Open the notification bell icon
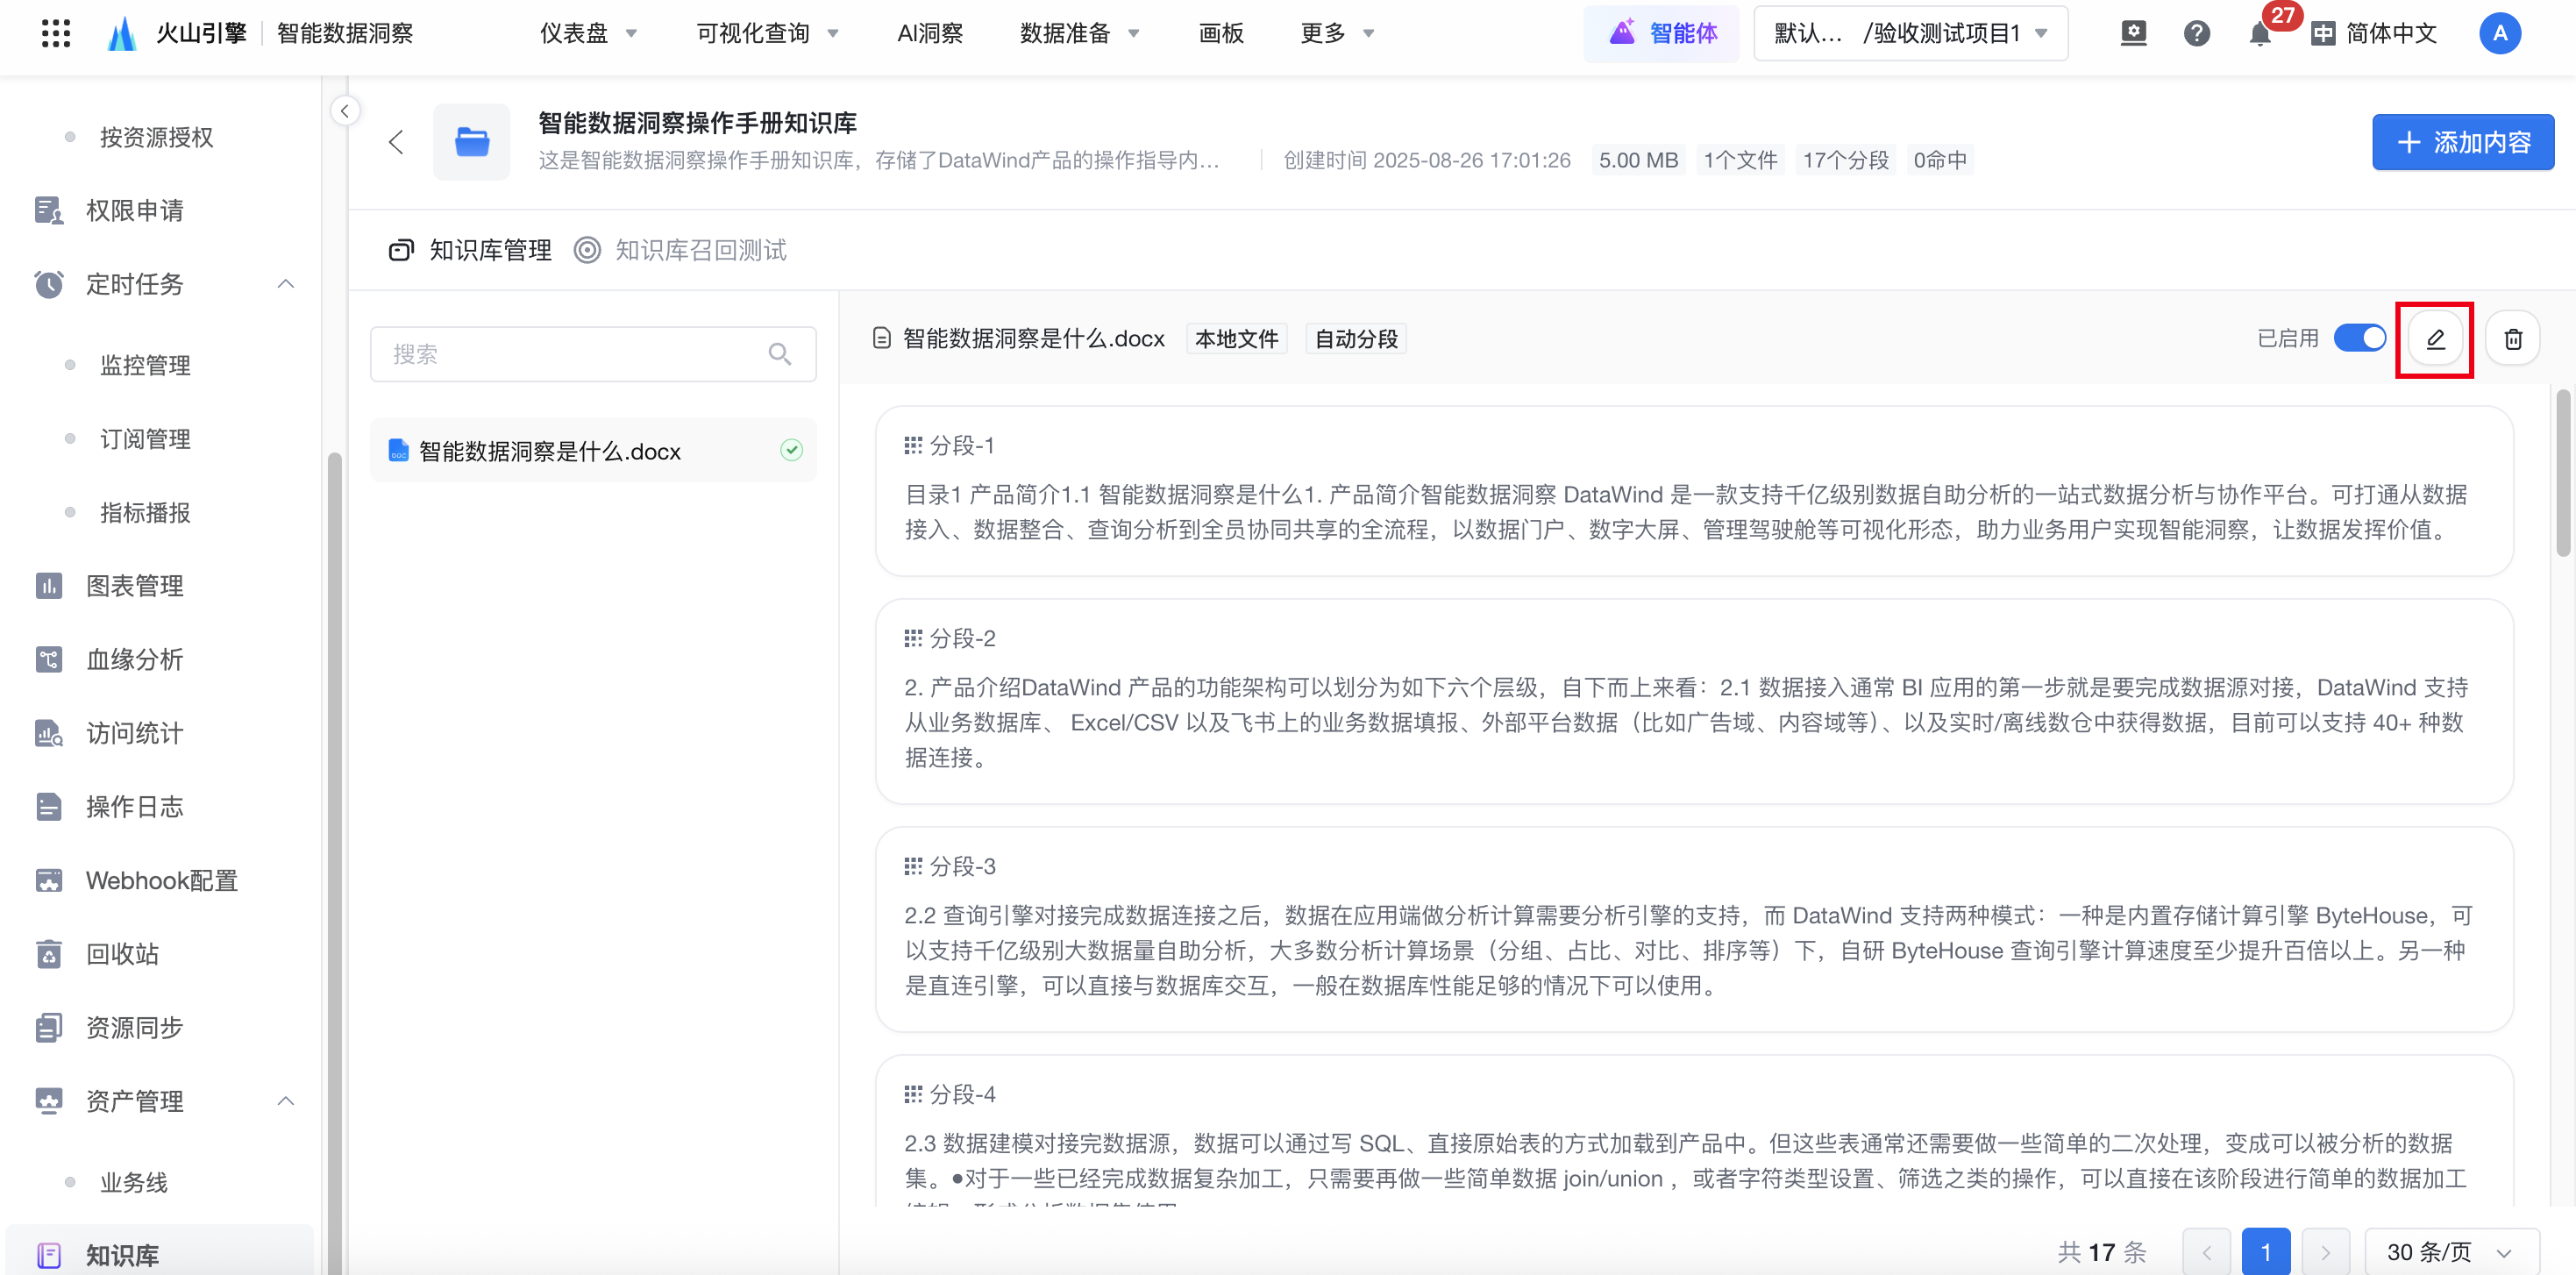This screenshot has width=2576, height=1275. pyautogui.click(x=2259, y=34)
